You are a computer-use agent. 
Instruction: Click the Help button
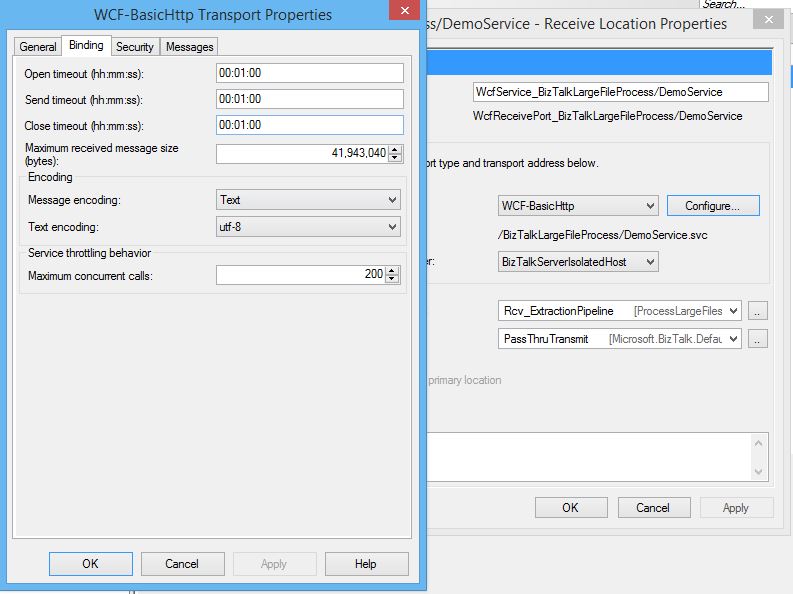(x=366, y=564)
